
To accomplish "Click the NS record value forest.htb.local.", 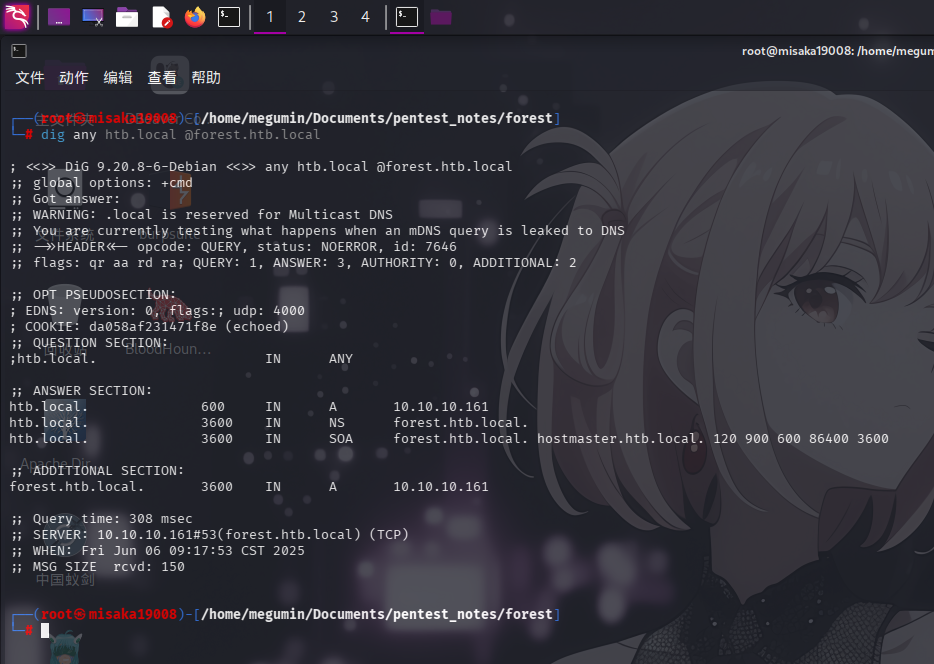I will (460, 423).
